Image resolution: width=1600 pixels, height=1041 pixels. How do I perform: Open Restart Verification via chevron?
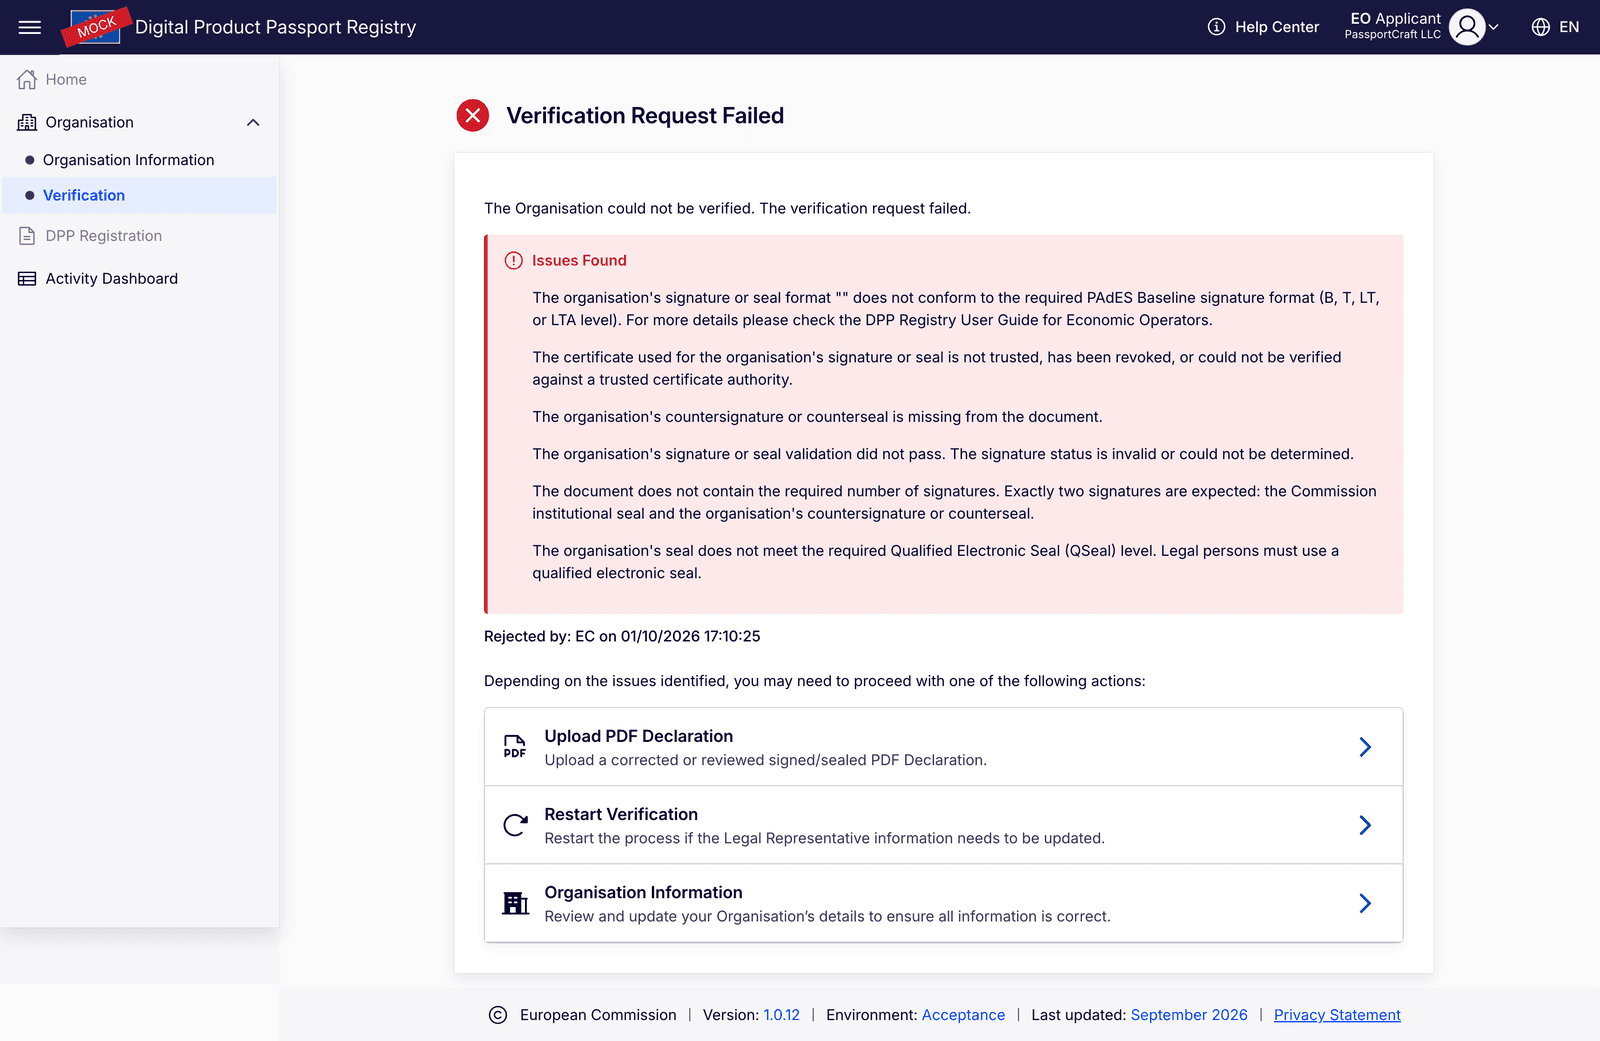[x=1365, y=825]
